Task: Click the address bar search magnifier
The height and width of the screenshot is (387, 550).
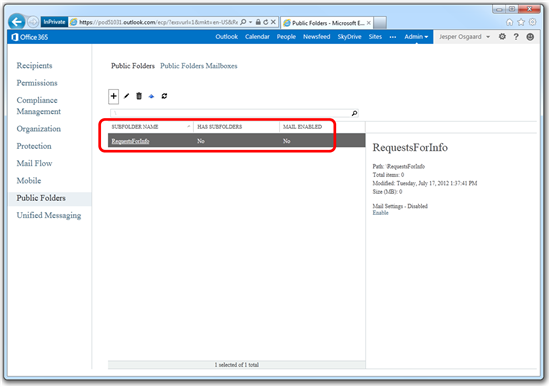Action: click(243, 22)
